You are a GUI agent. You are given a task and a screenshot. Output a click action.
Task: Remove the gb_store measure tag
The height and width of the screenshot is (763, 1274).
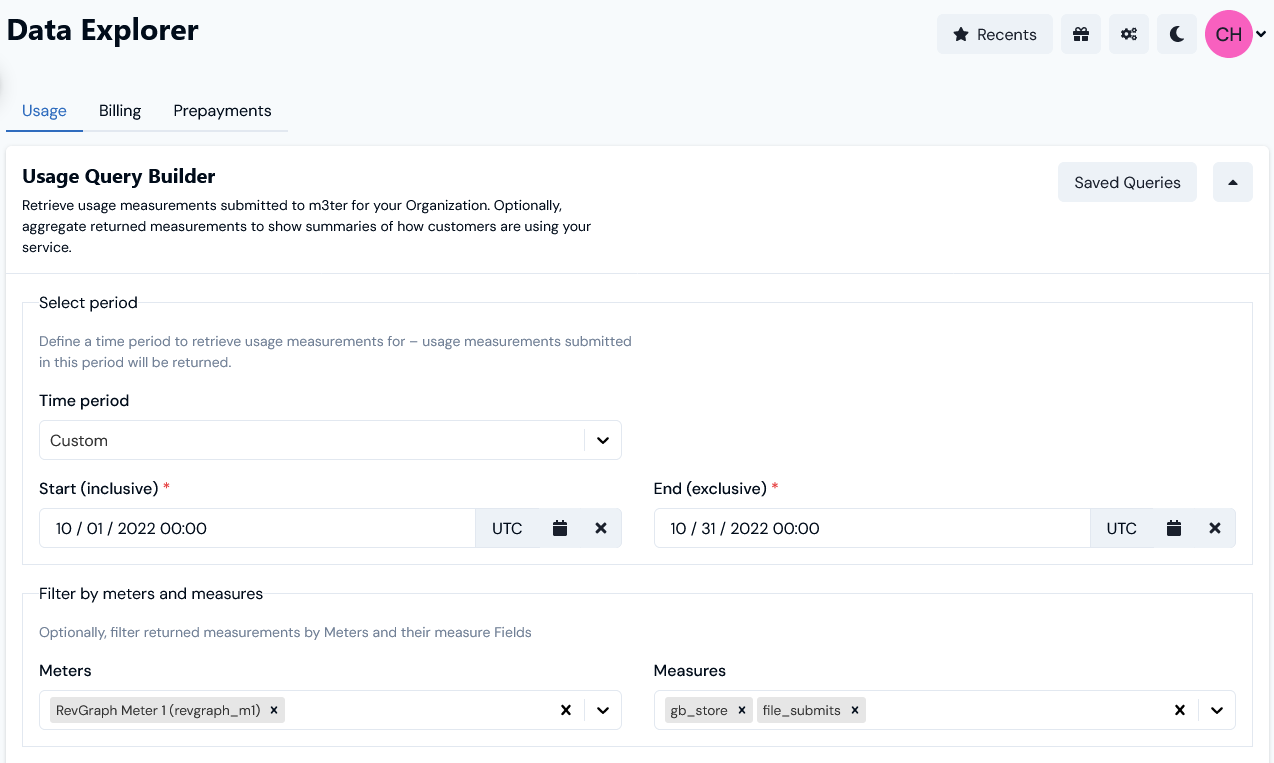741,710
